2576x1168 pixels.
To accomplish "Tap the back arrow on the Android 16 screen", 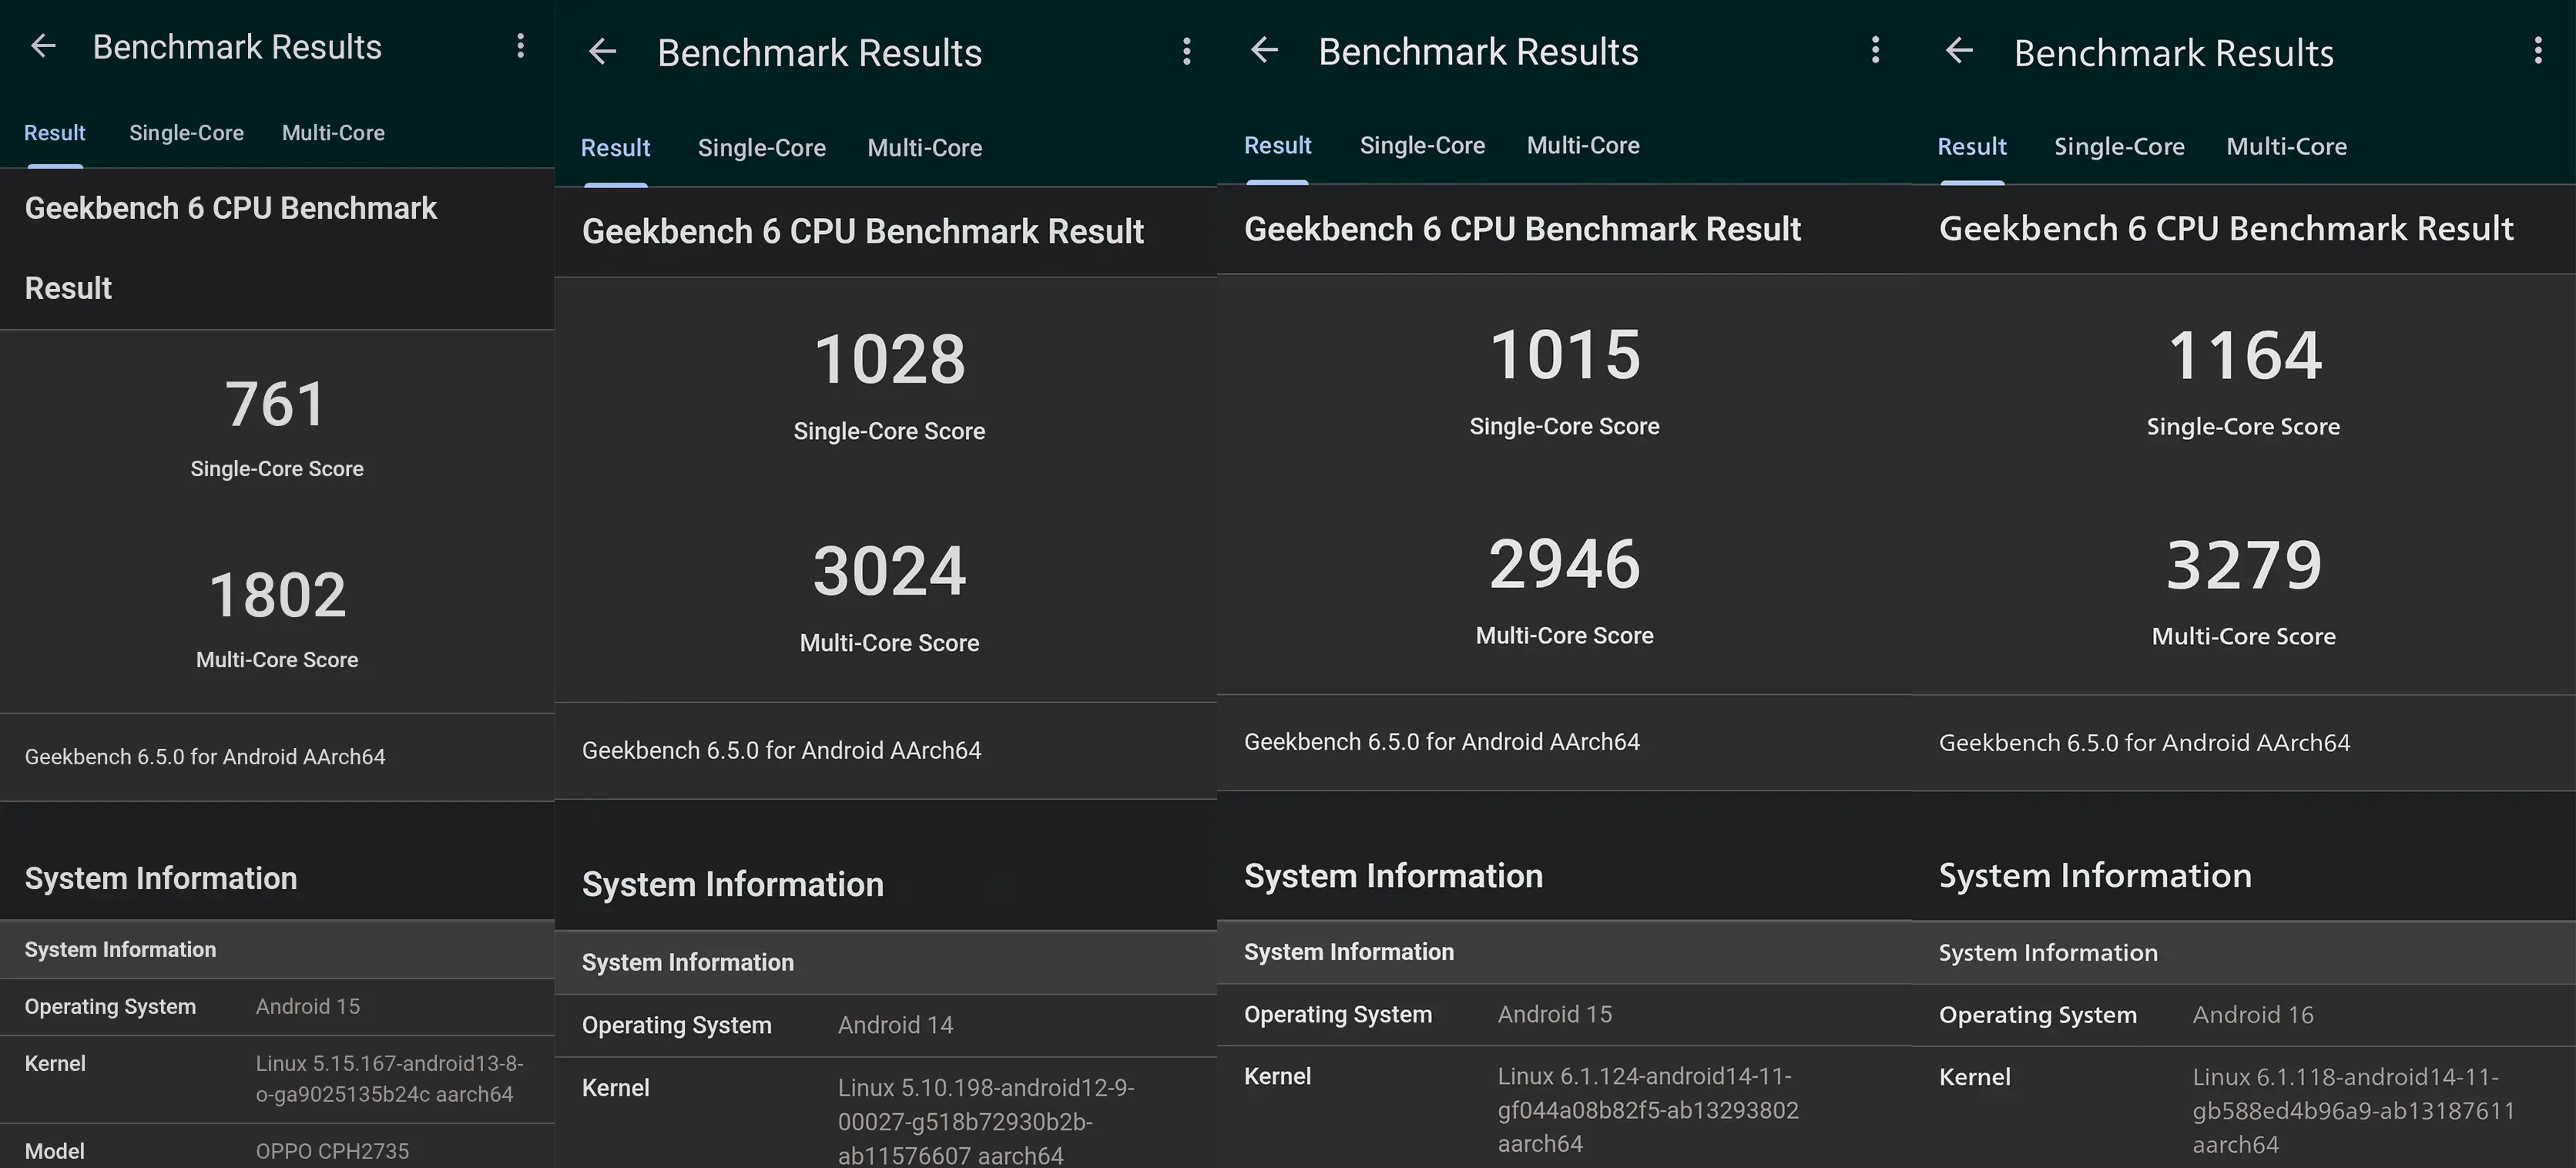I will point(1958,51).
